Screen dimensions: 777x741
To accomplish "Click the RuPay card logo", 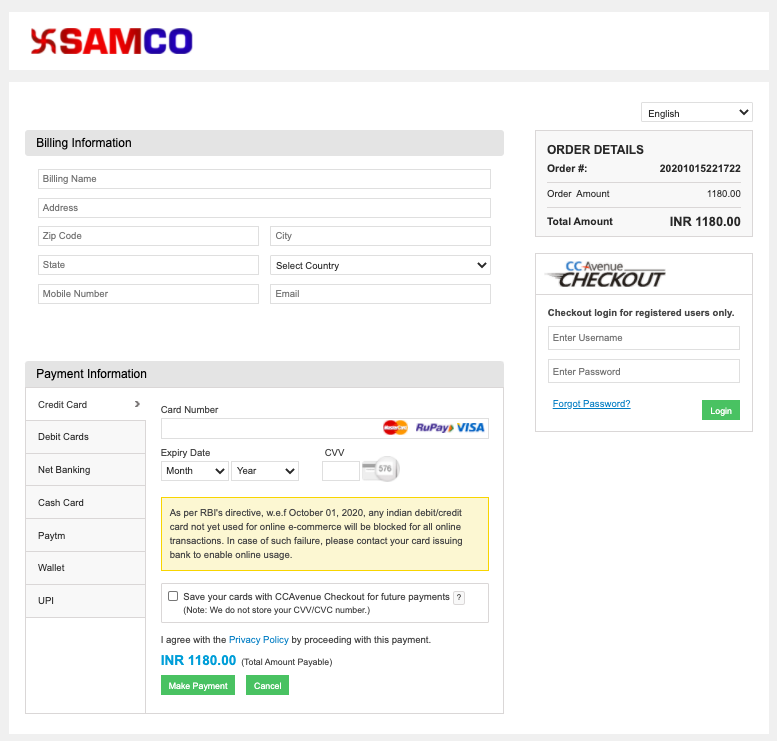I will tap(434, 427).
